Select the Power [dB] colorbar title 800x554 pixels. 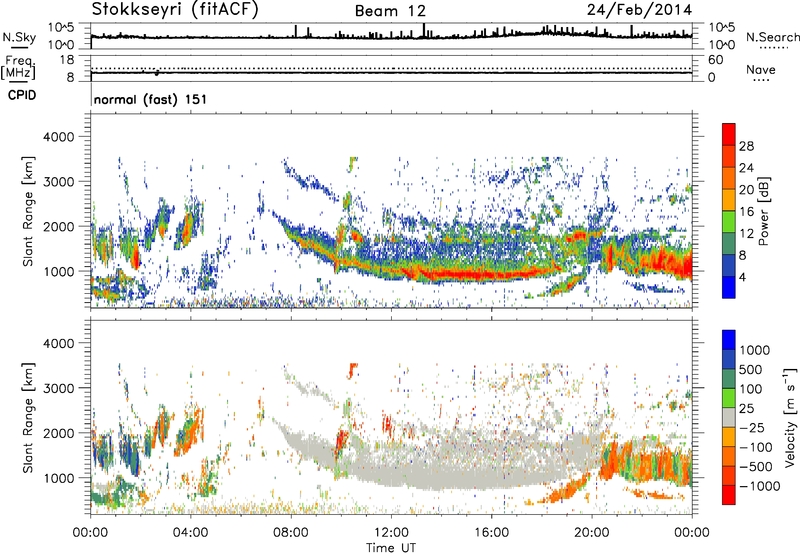[763, 211]
